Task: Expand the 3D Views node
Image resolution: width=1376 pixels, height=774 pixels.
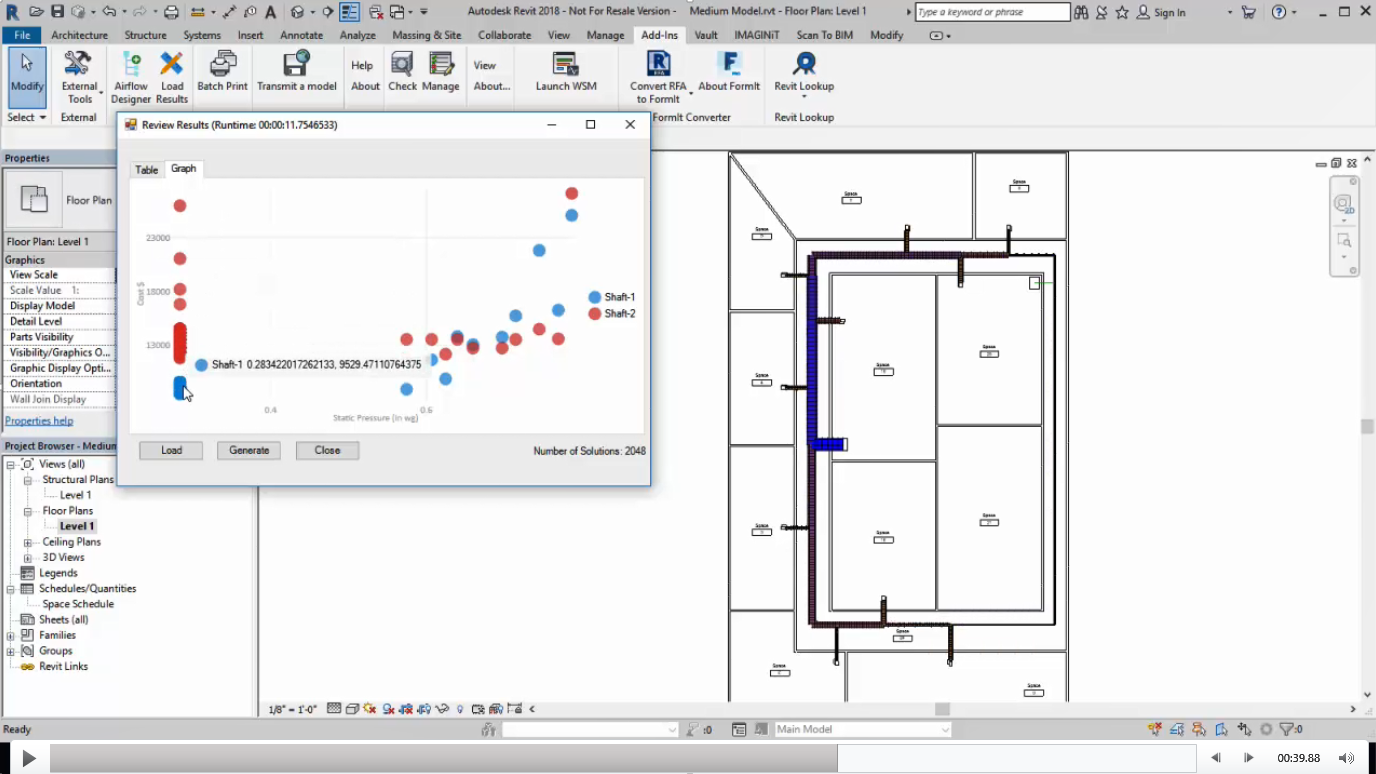Action: point(28,558)
